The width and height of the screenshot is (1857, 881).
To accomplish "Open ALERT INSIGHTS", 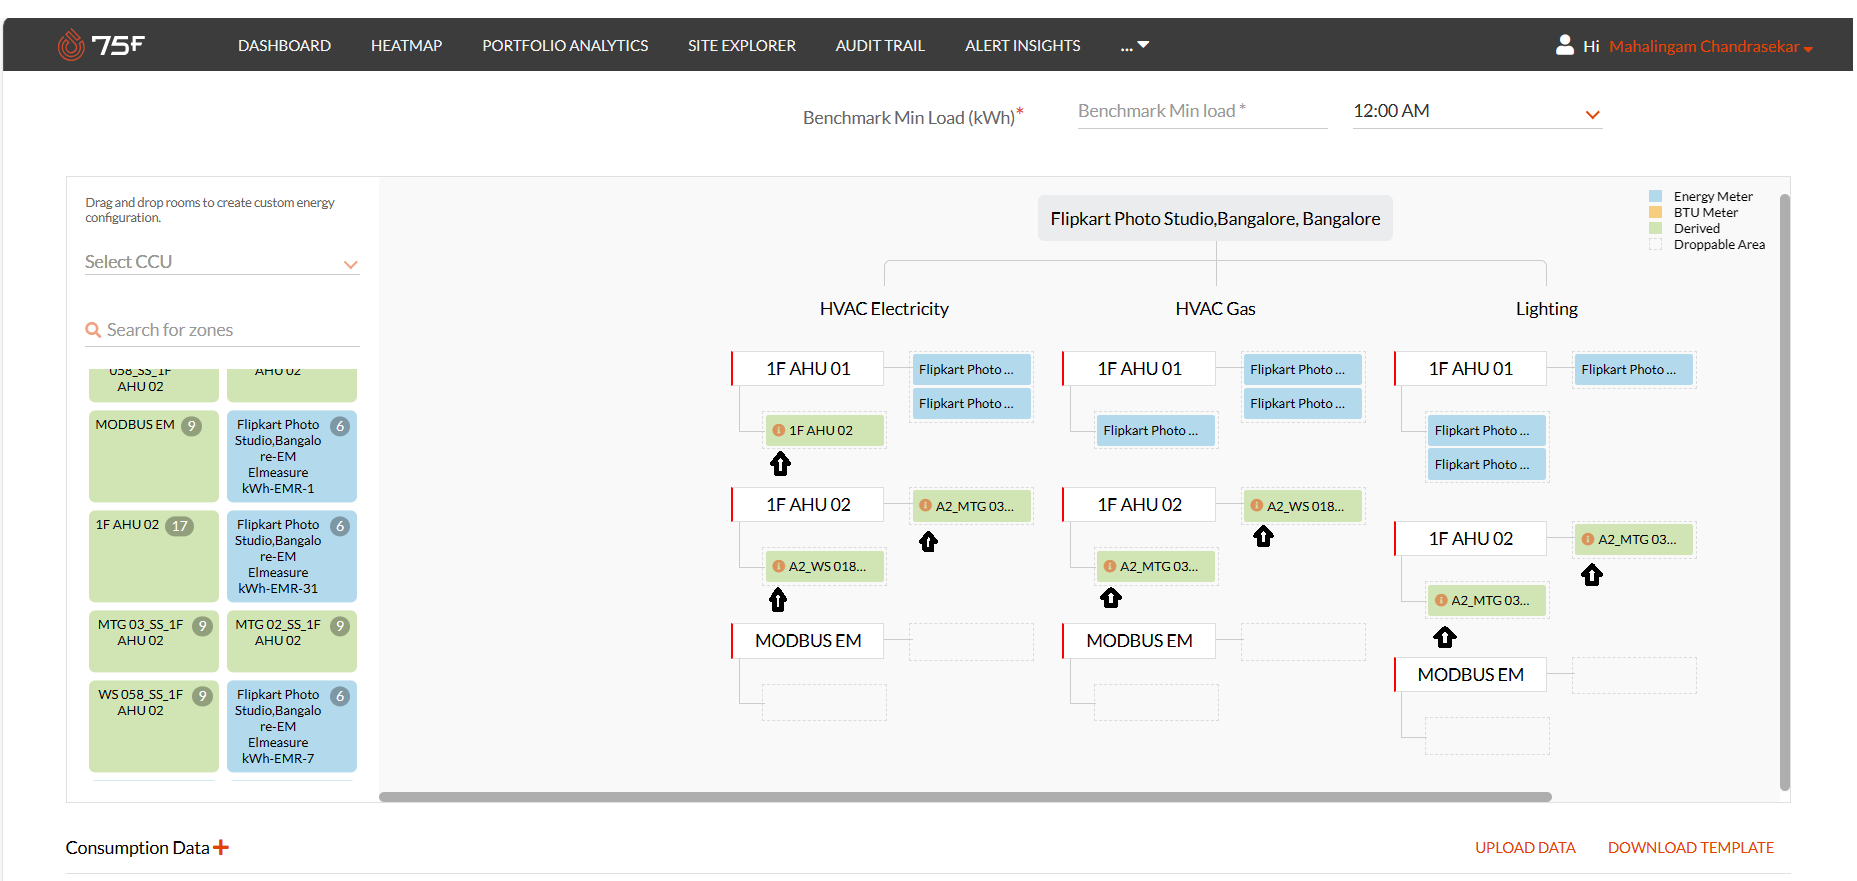I will coord(1022,45).
